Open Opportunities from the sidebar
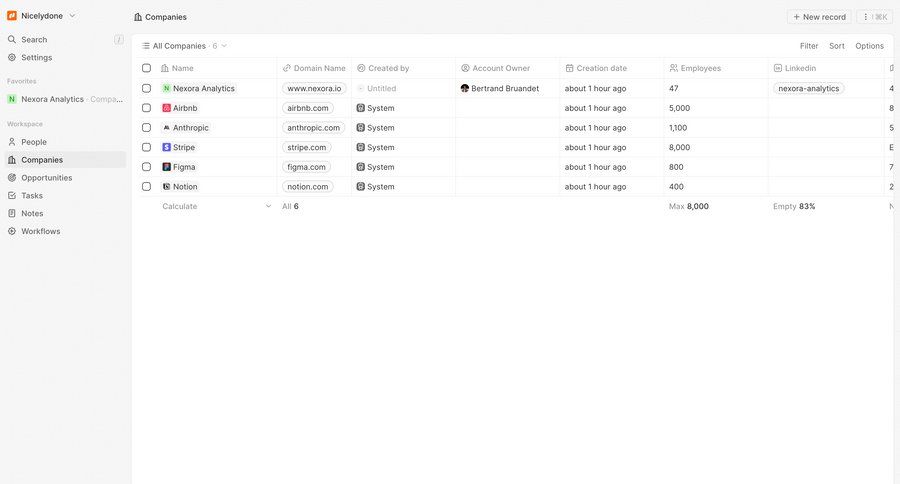 (x=65, y=177)
